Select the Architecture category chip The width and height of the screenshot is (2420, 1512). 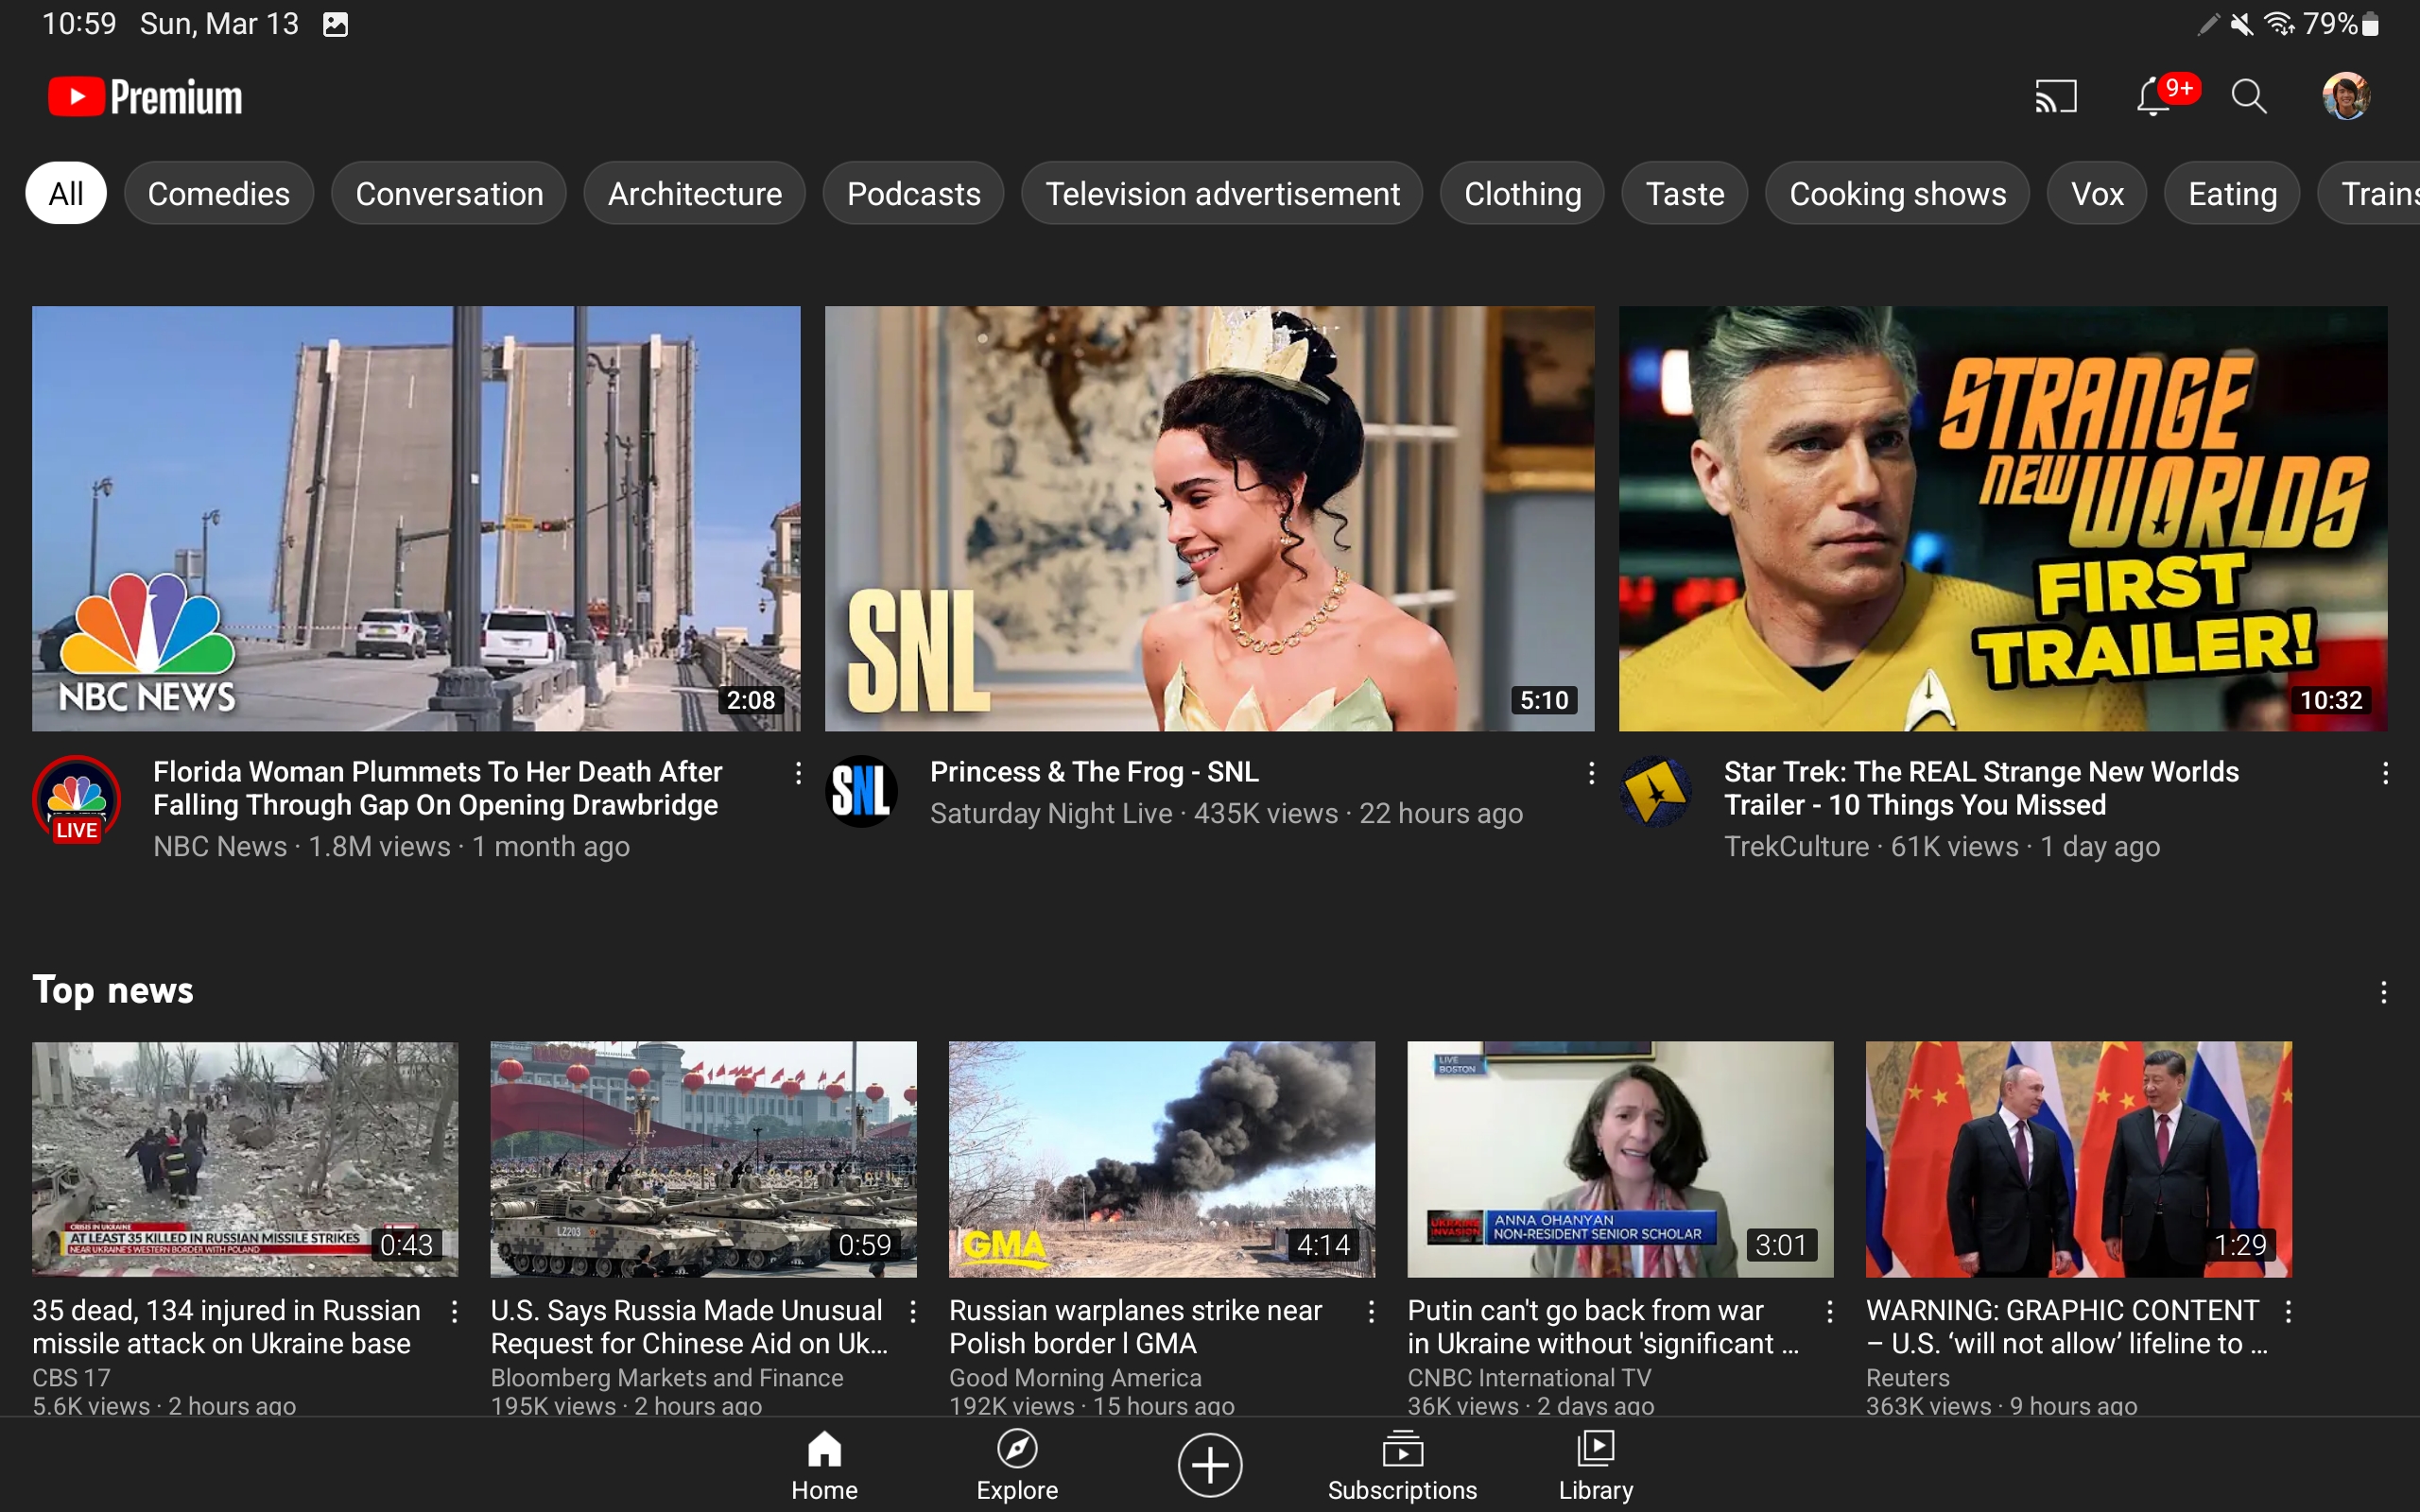coord(694,193)
